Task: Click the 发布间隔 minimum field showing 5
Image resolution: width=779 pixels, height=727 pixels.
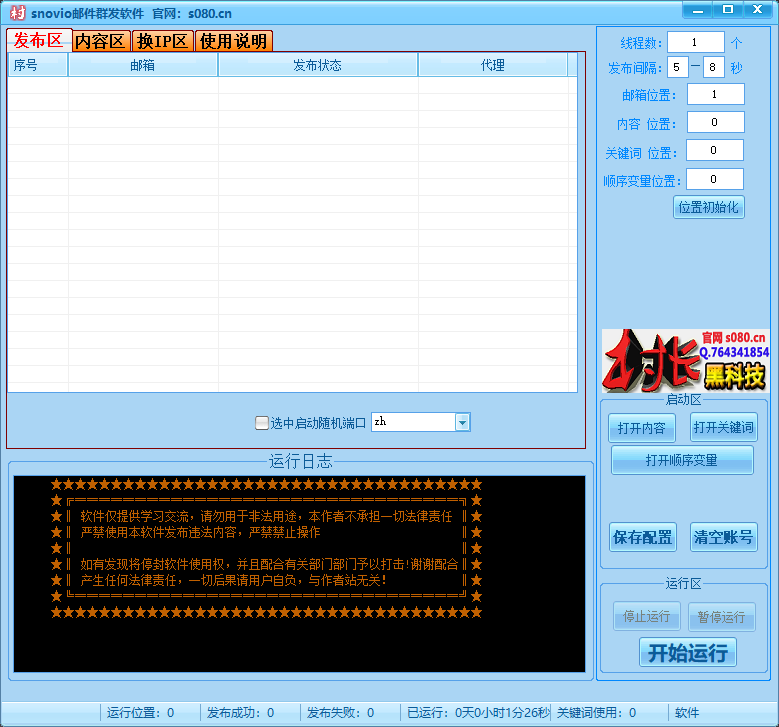Action: tap(678, 67)
